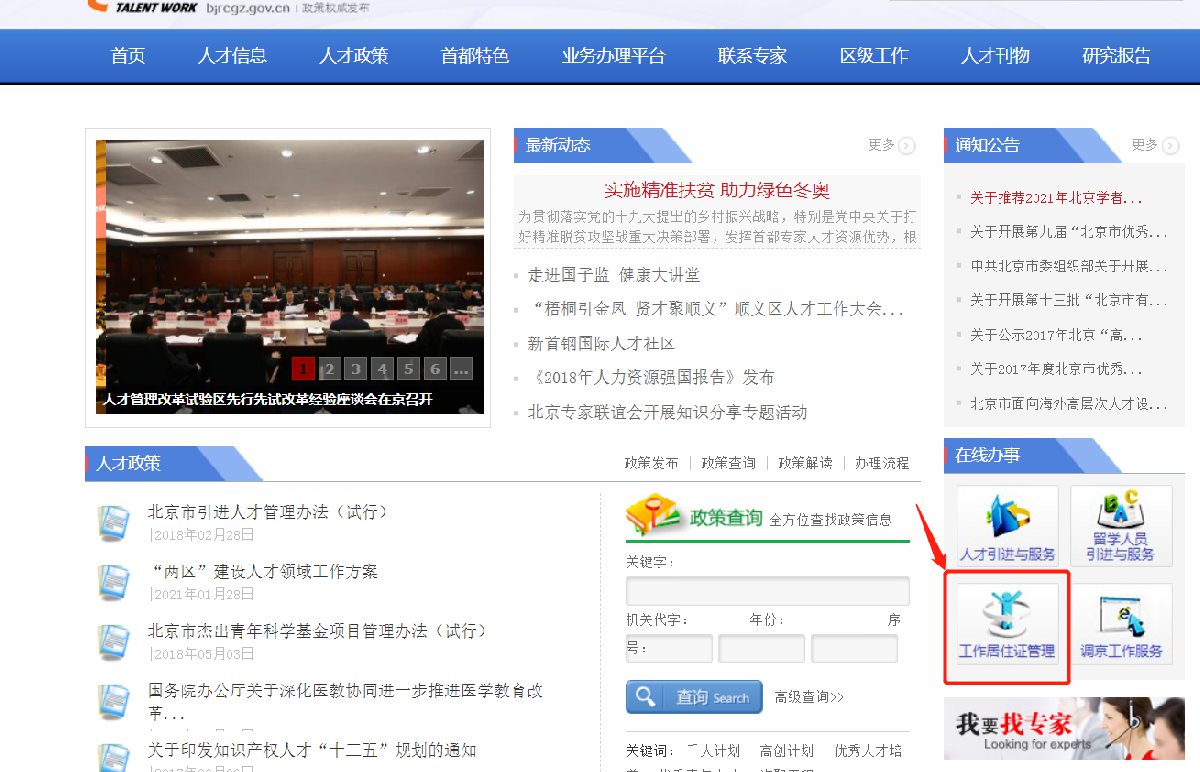Open notice 关于公示2017年北京“高...
The width and height of the screenshot is (1200, 772).
[1056, 335]
